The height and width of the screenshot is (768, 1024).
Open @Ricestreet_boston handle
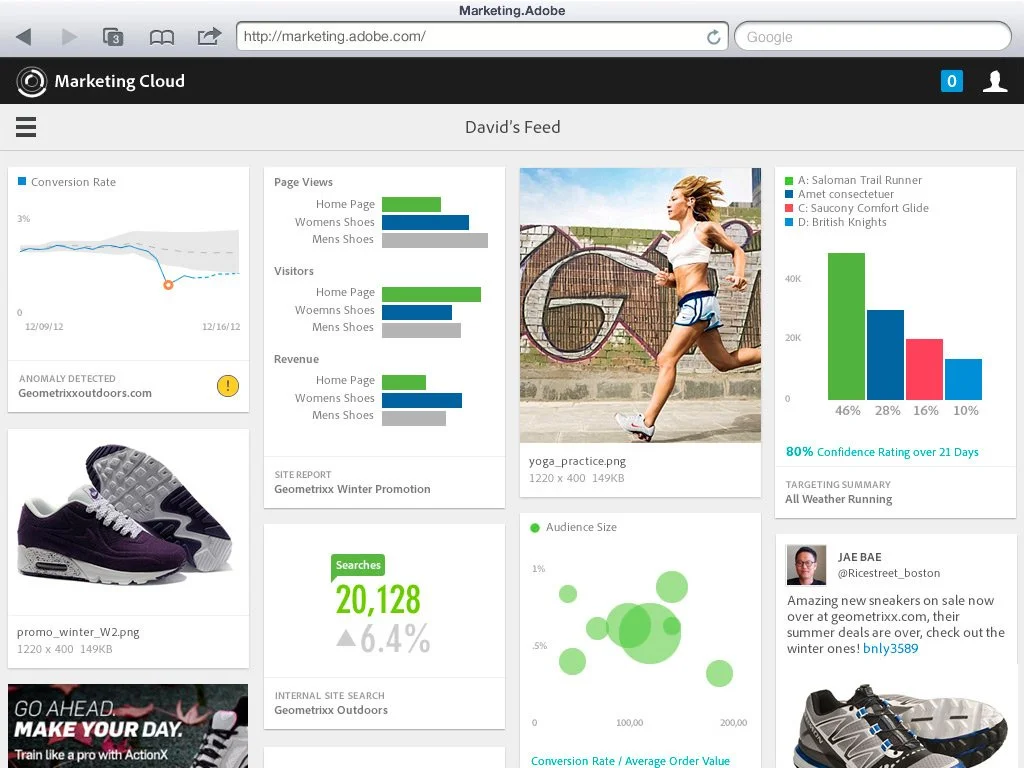(x=889, y=573)
